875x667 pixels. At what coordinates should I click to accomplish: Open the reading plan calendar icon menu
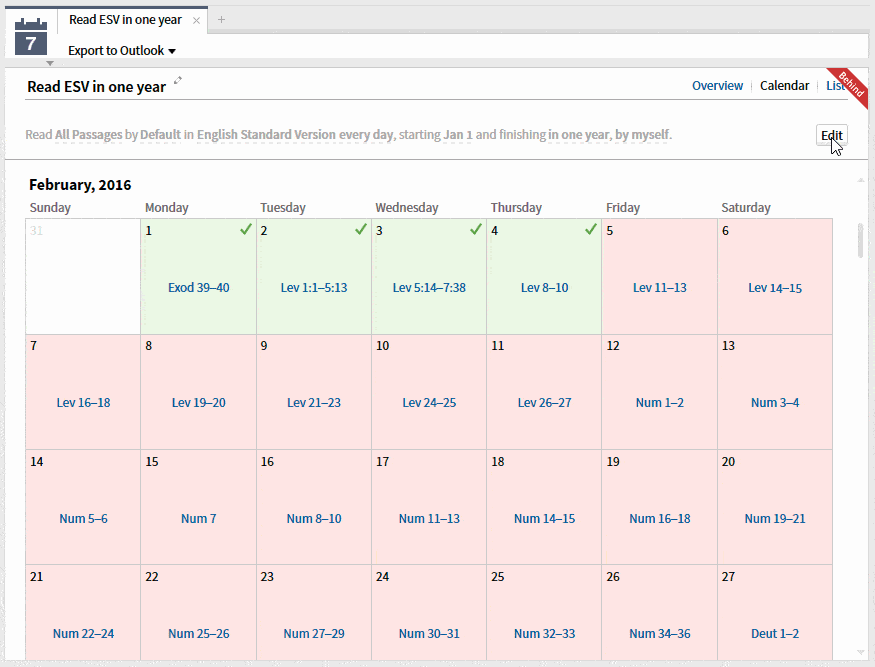(x=31, y=36)
